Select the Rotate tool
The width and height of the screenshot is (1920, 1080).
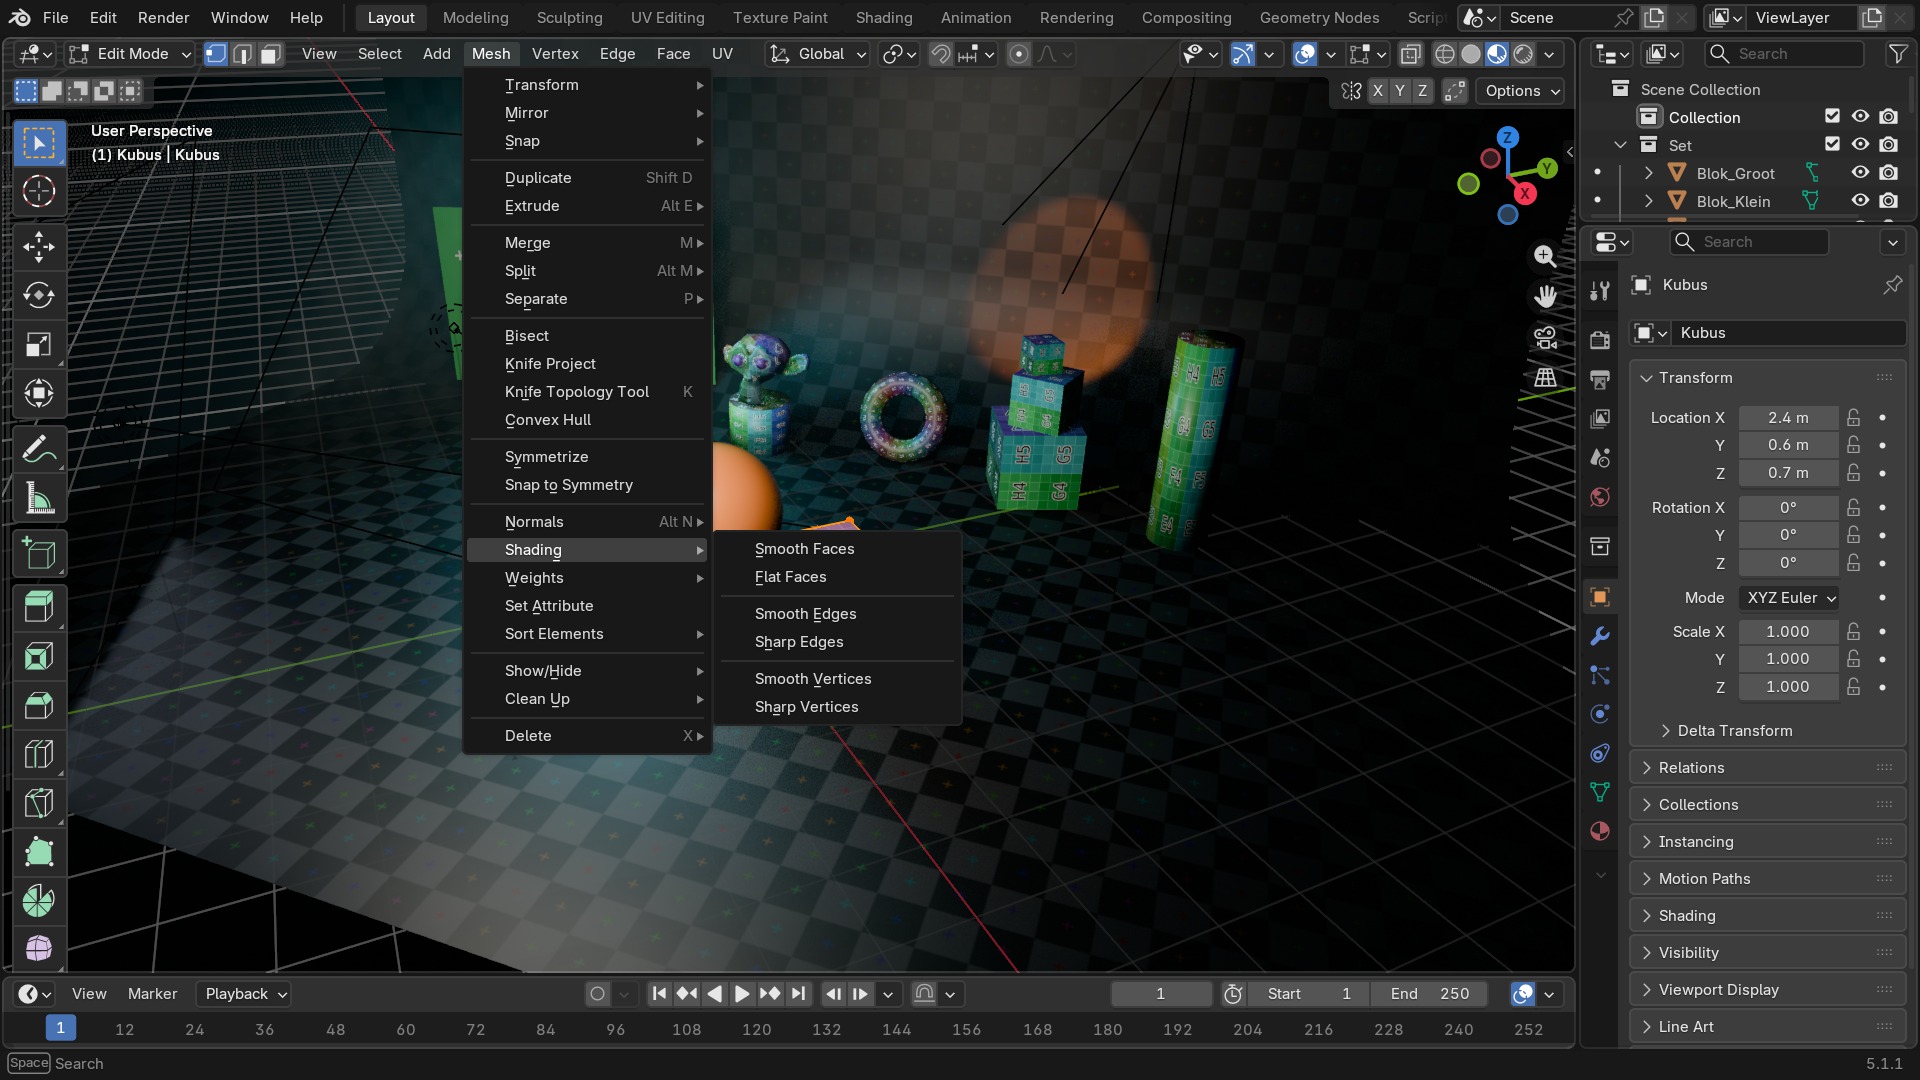click(39, 296)
